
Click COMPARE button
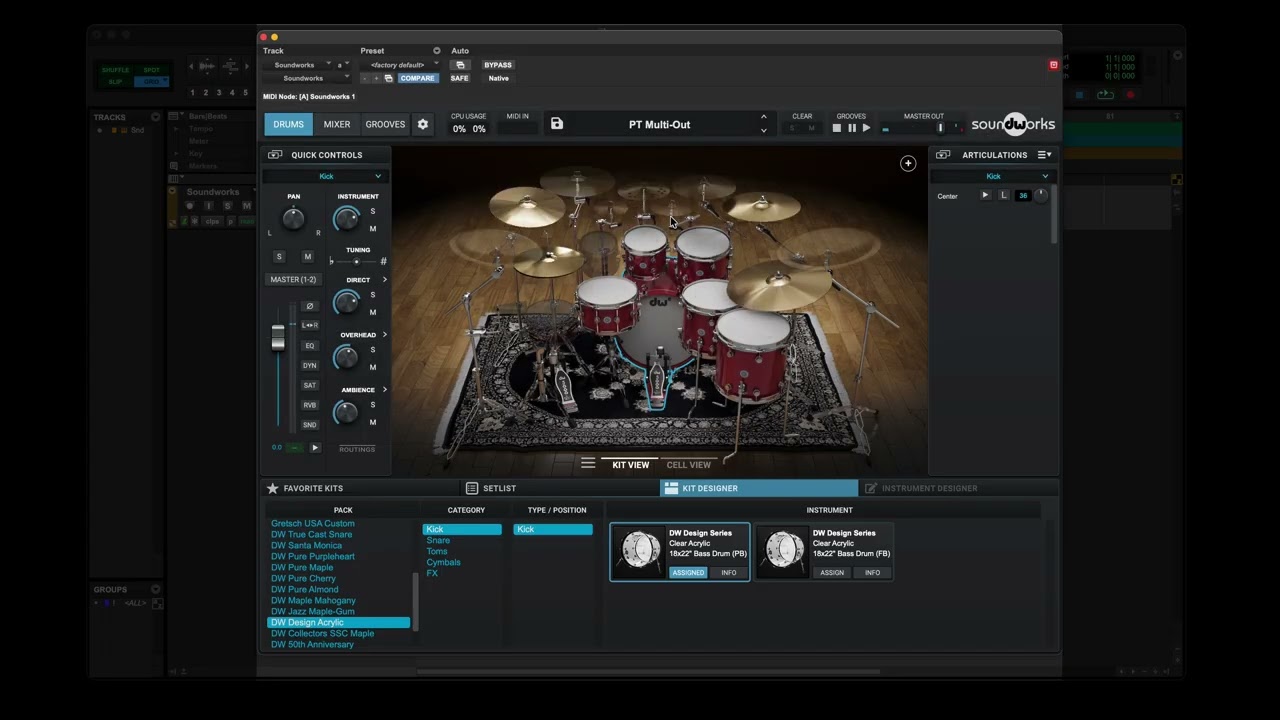point(417,78)
